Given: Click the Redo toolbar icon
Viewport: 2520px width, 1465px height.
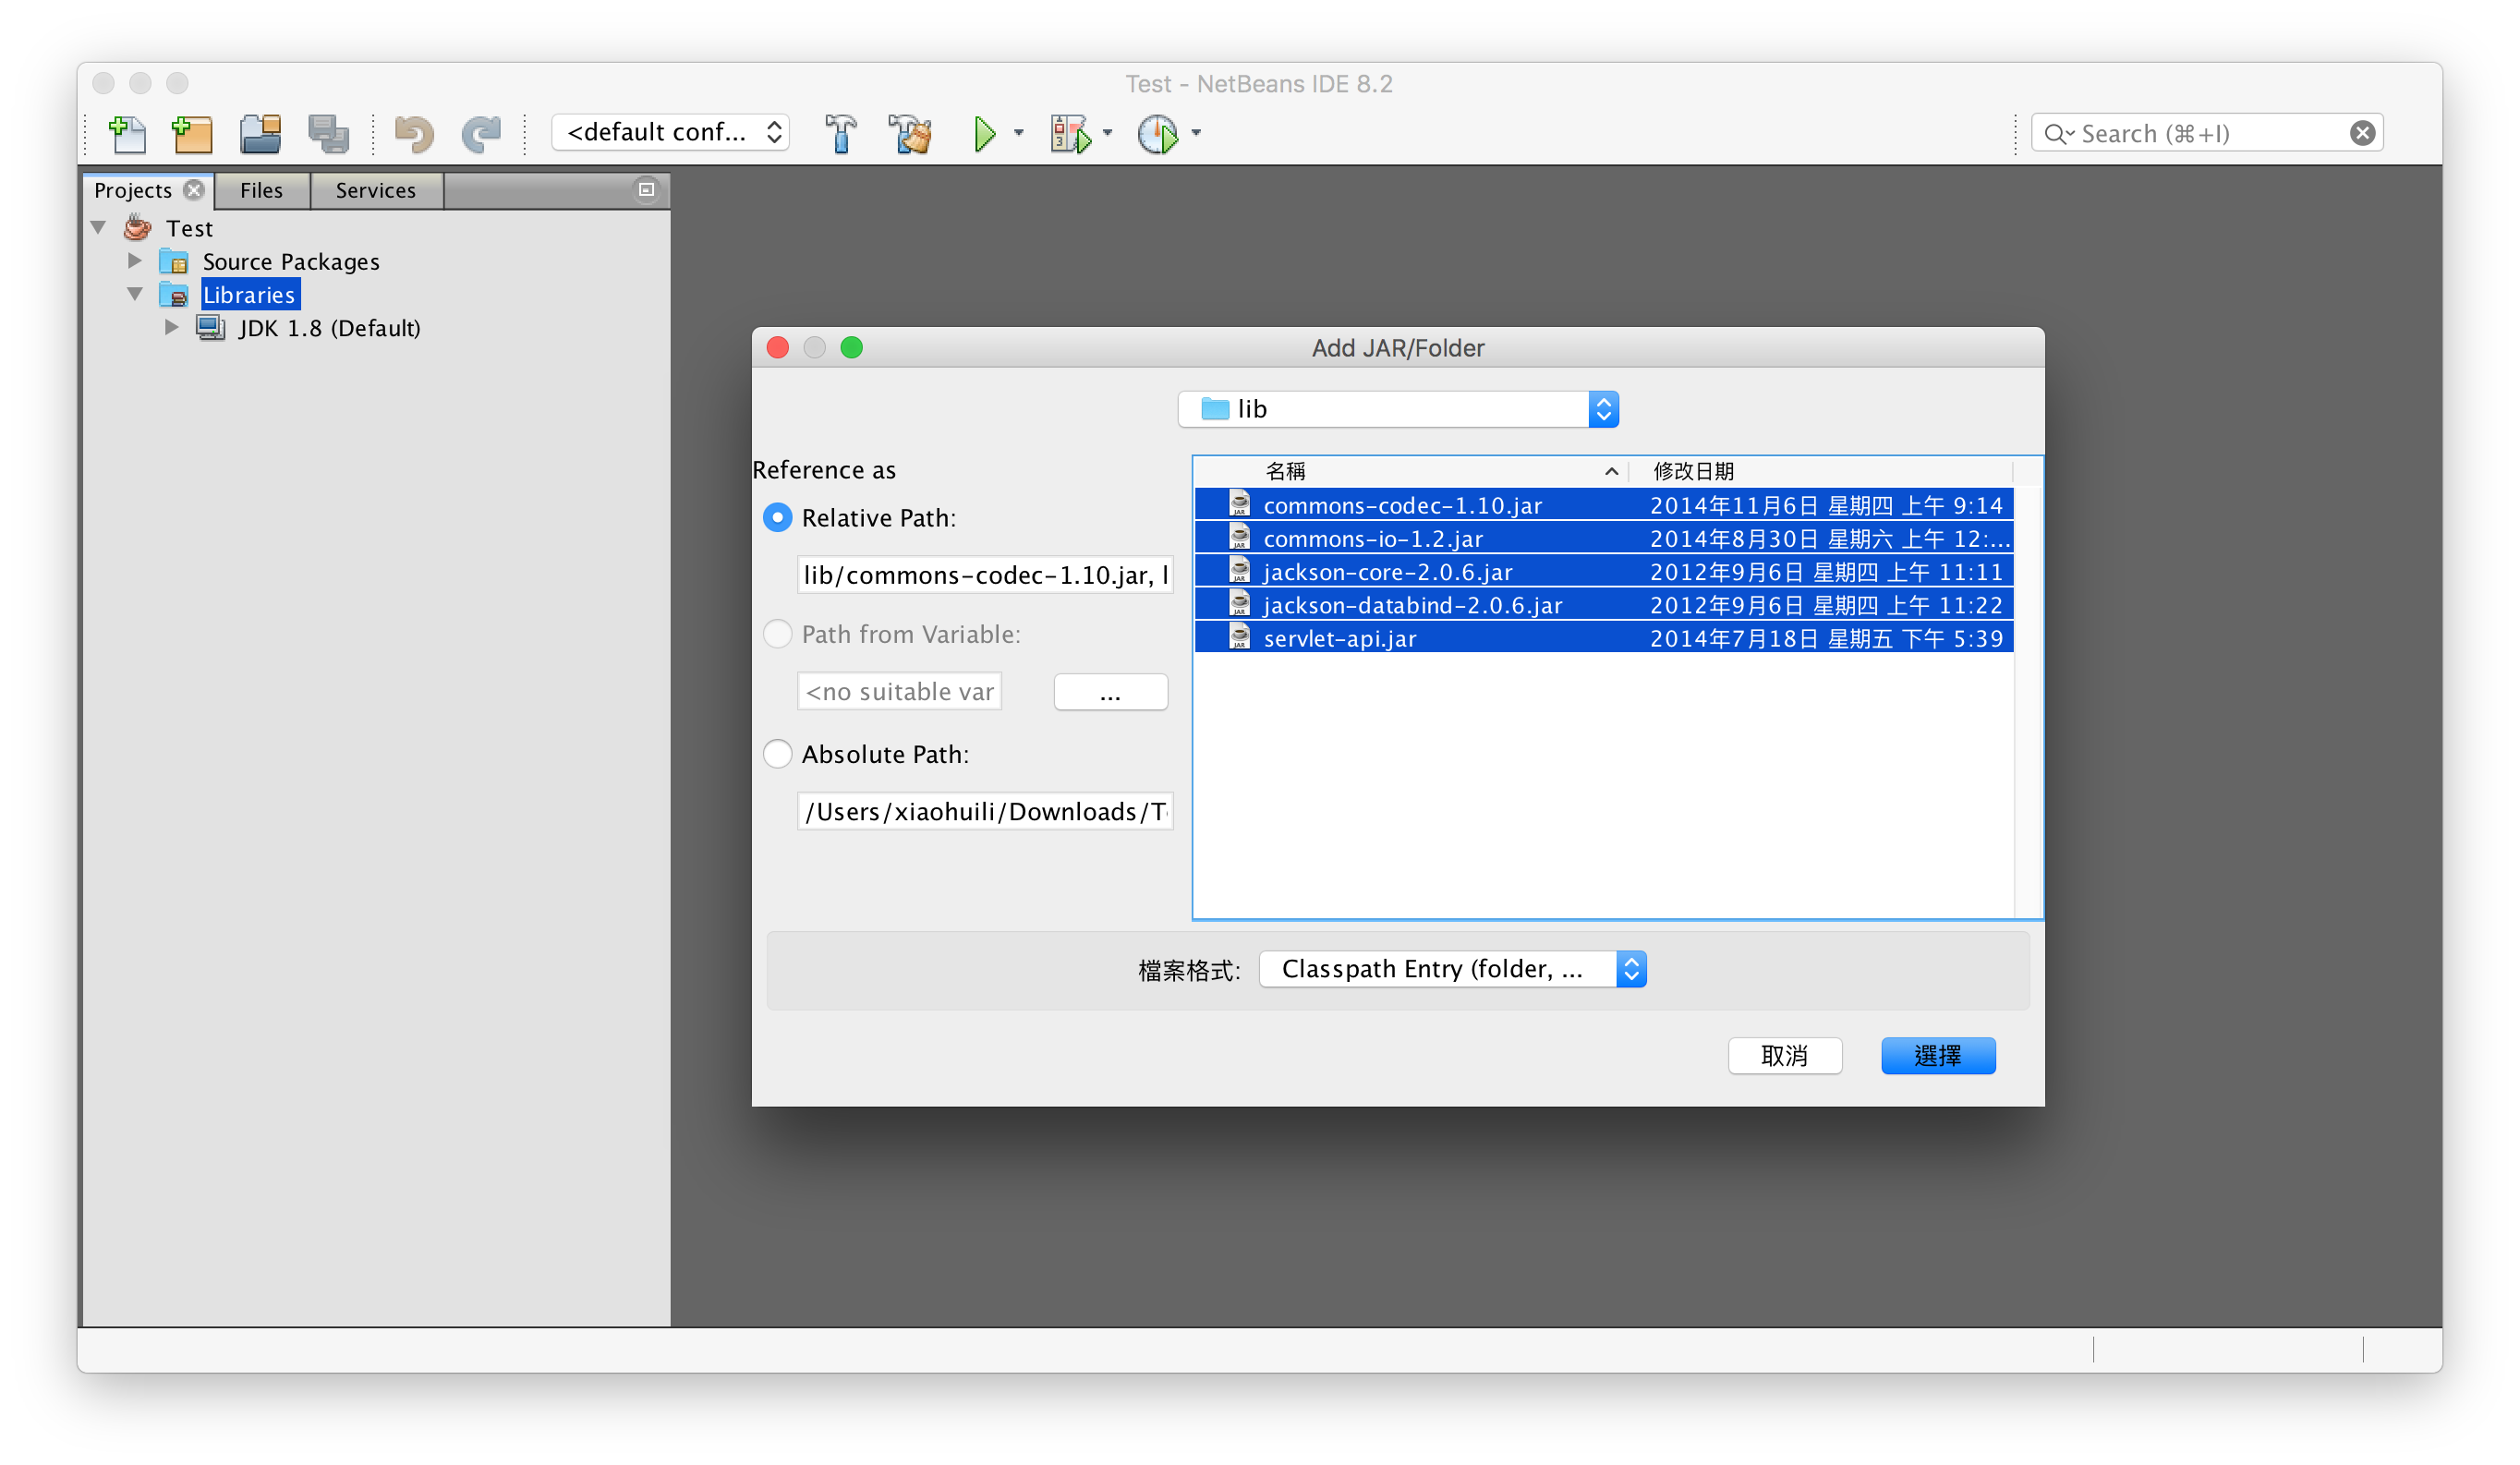Looking at the screenshot, I should click(x=481, y=133).
